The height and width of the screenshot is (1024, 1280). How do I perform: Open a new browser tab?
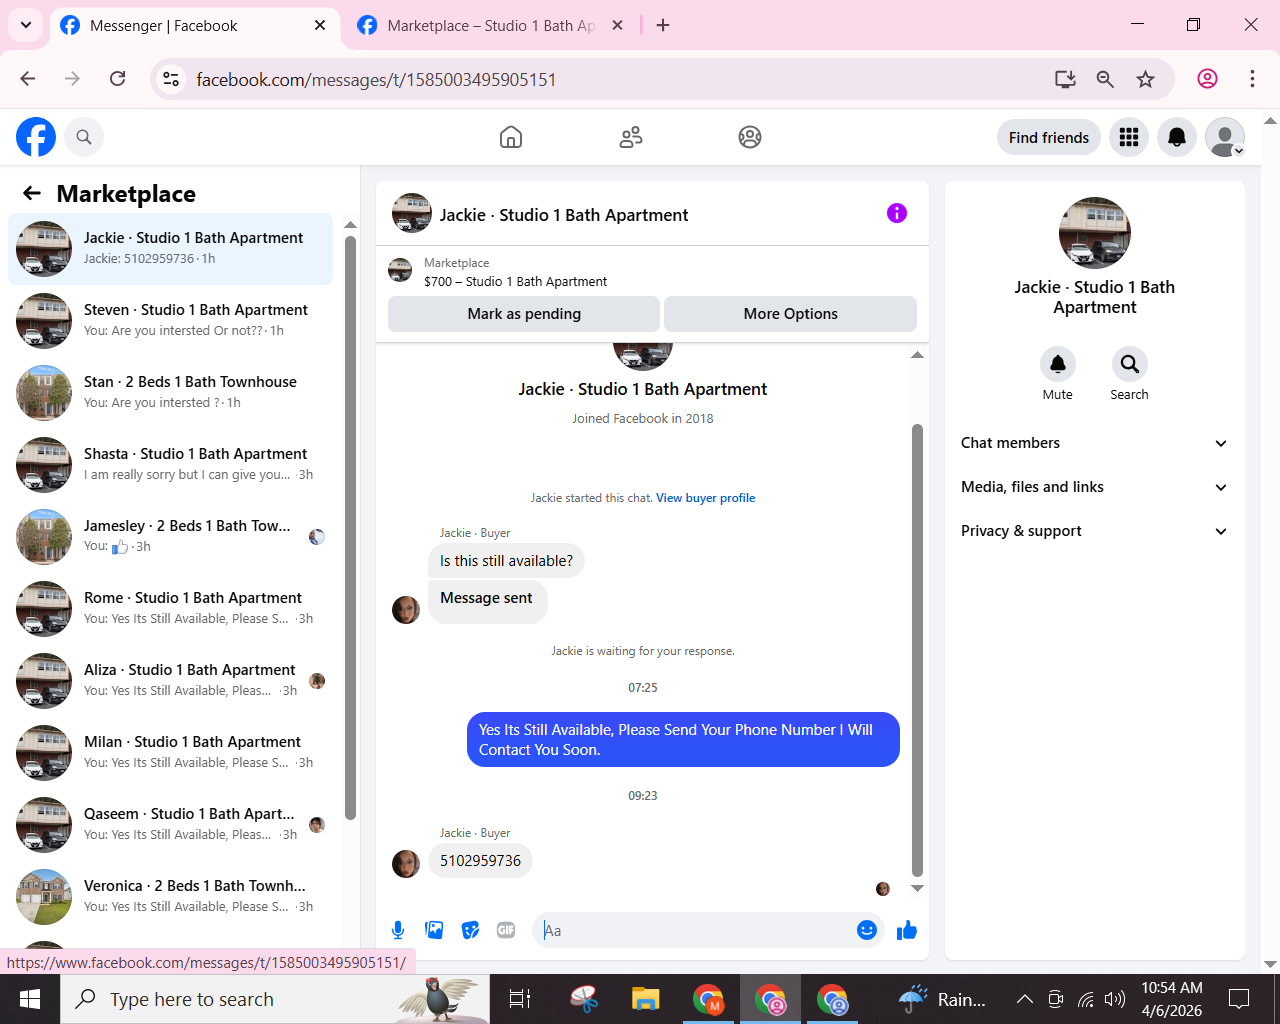pyautogui.click(x=663, y=26)
